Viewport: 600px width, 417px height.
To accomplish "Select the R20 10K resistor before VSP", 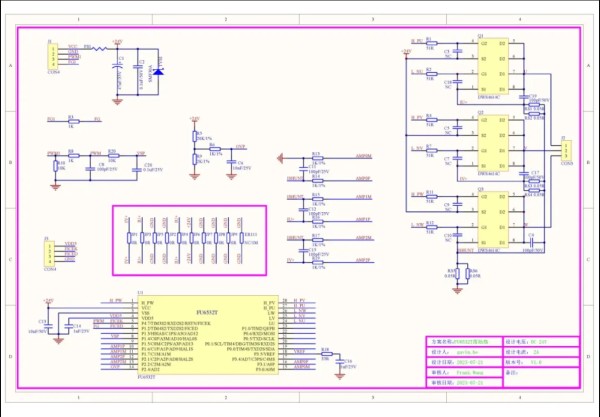I will coord(114,156).
